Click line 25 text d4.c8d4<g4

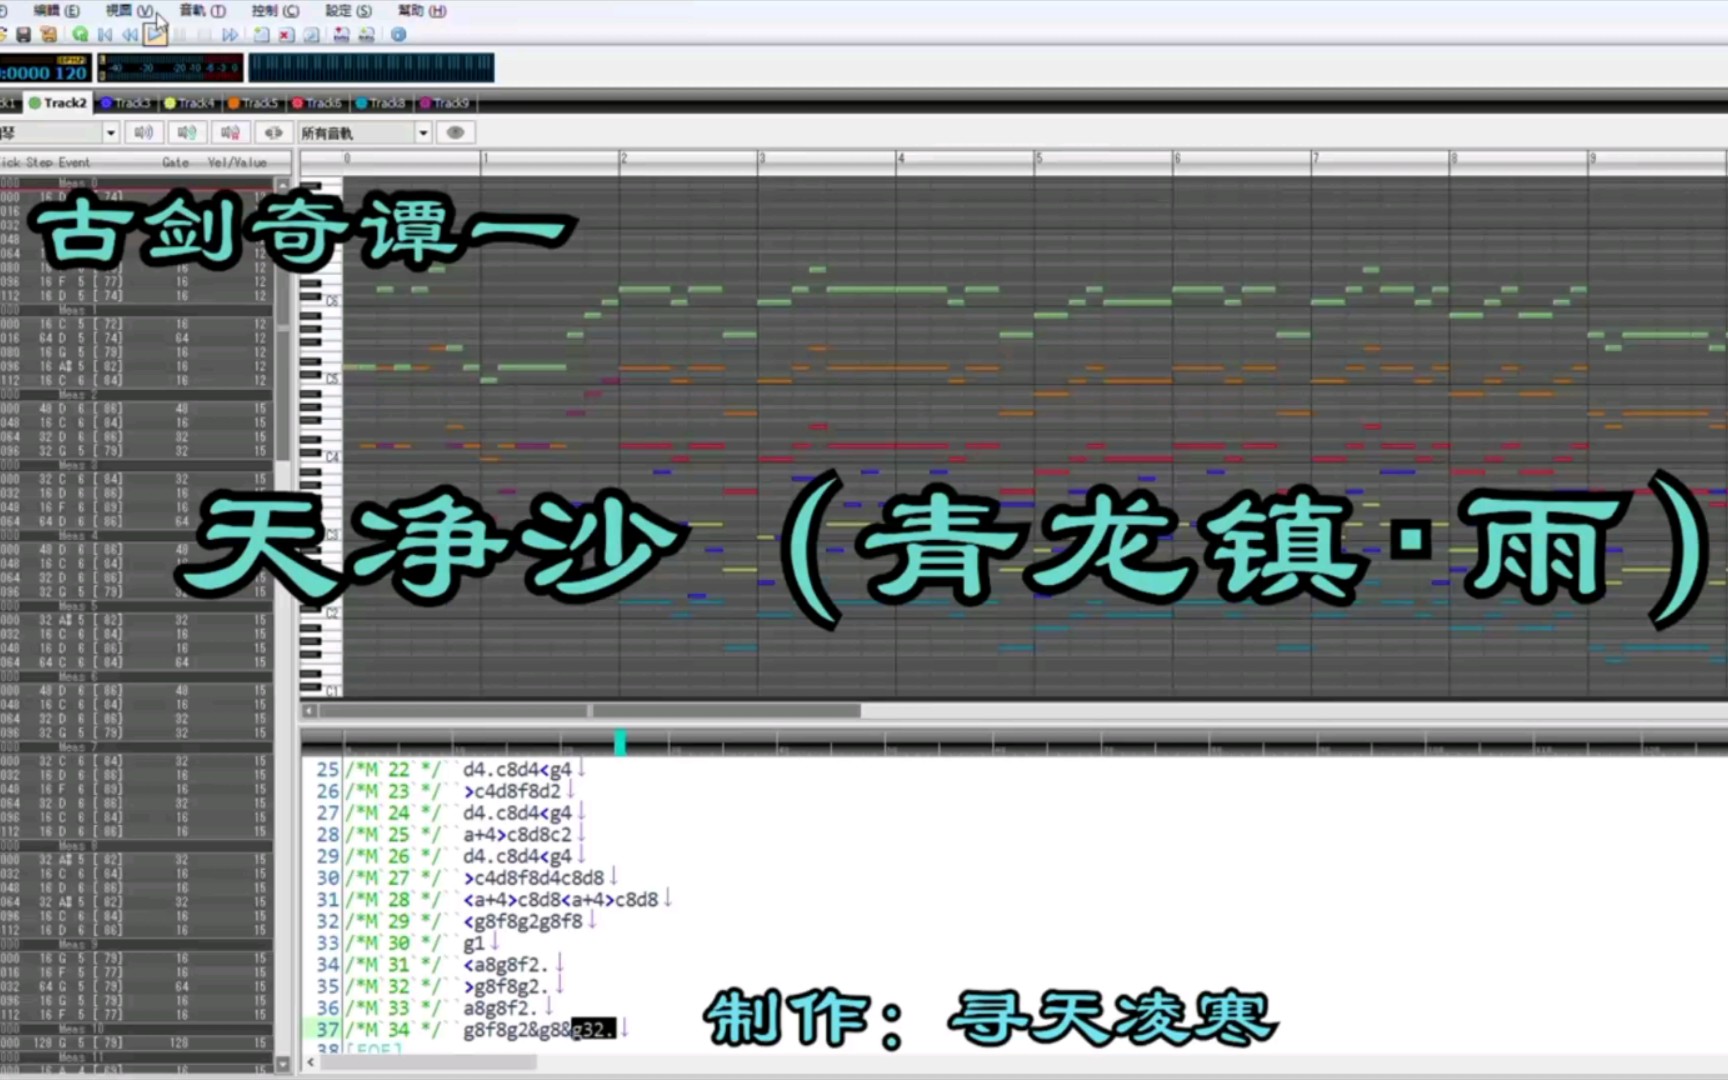coord(517,770)
